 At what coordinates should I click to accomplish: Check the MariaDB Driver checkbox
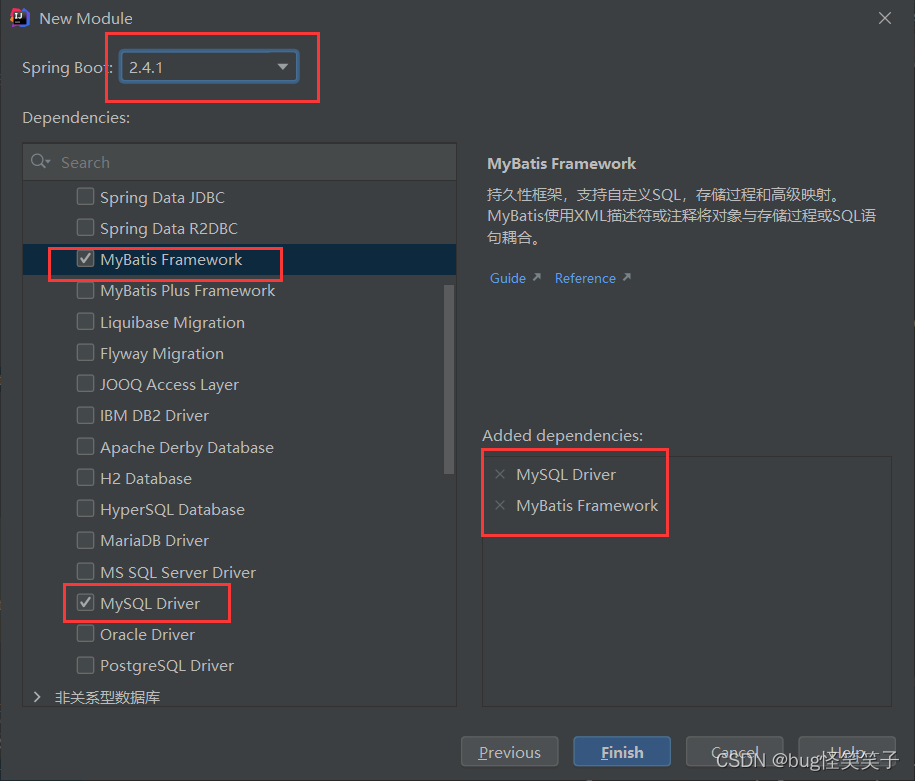coord(85,540)
